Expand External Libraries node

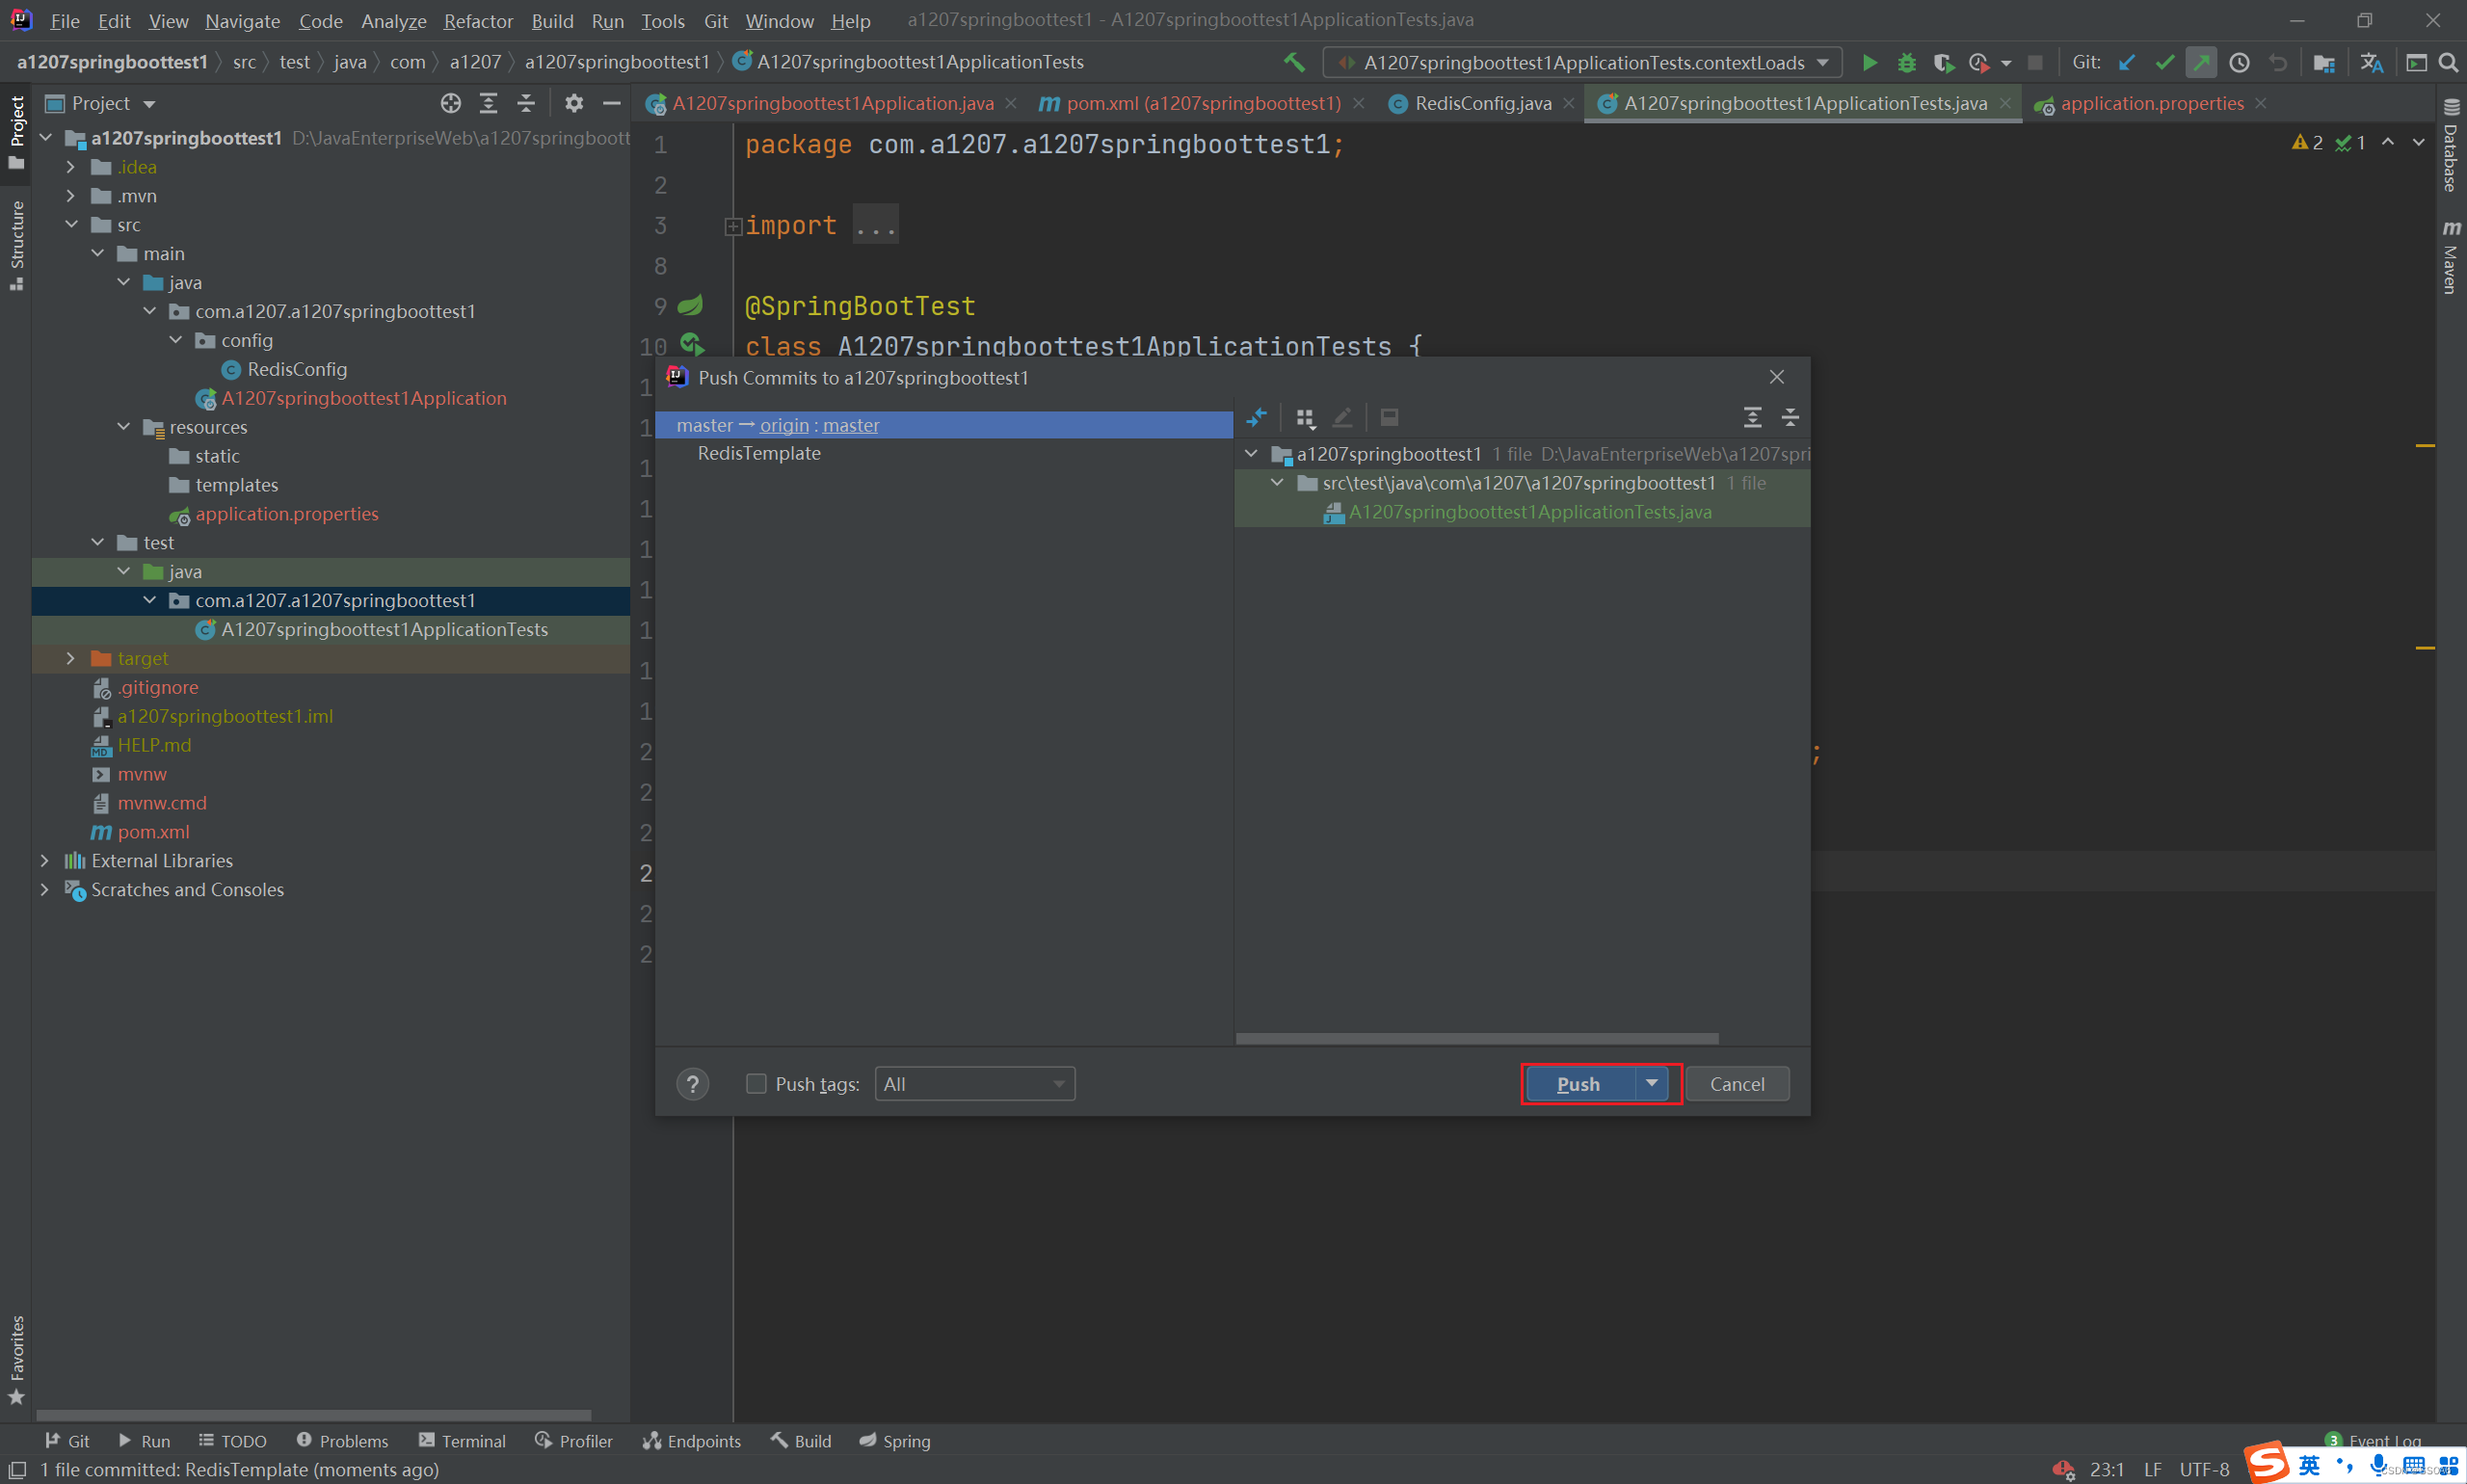pyautogui.click(x=44, y=860)
